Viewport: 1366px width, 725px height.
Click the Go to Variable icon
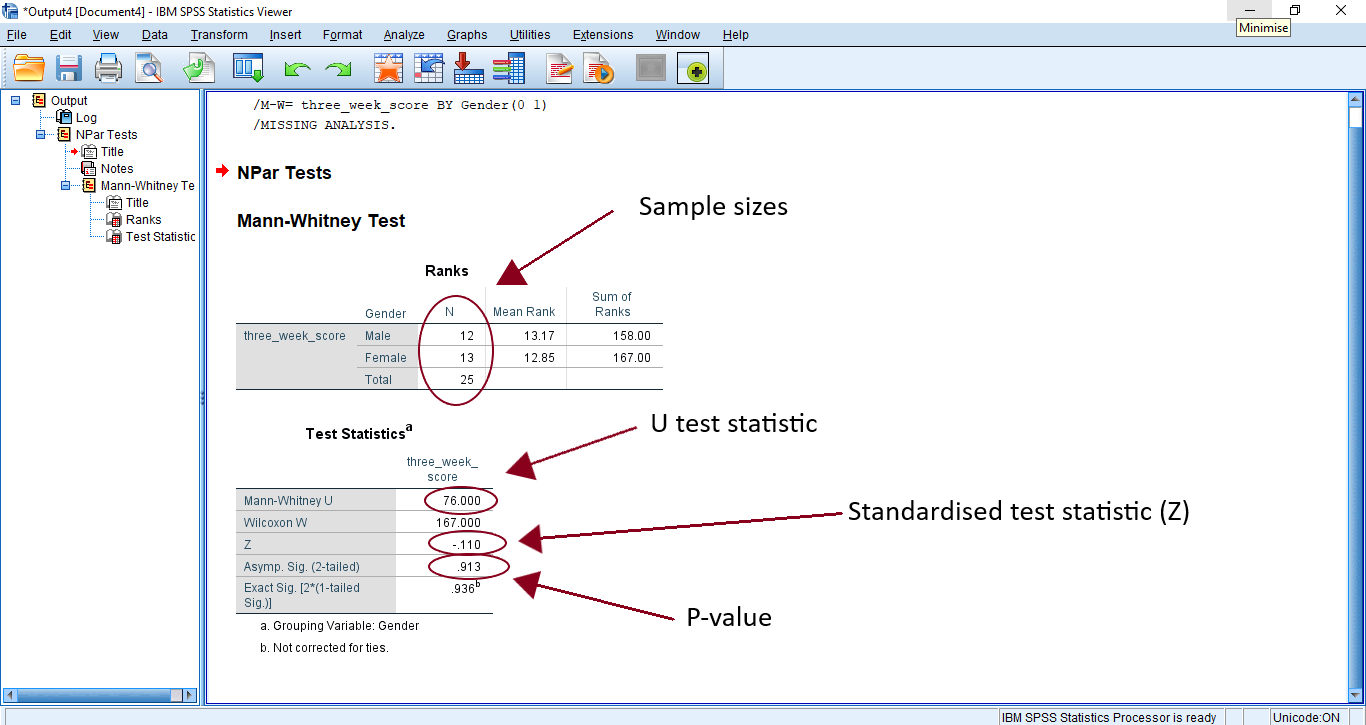pyautogui.click(x=469, y=68)
